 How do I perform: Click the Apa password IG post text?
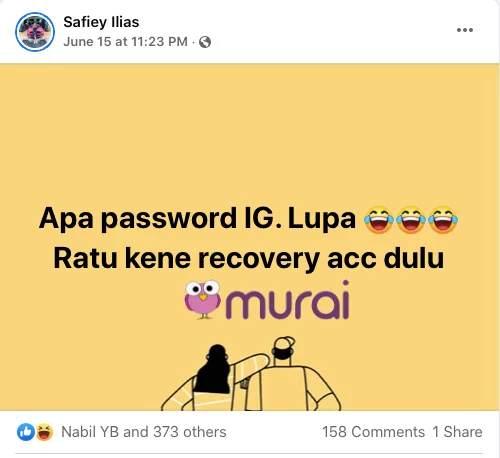pyautogui.click(x=197, y=218)
